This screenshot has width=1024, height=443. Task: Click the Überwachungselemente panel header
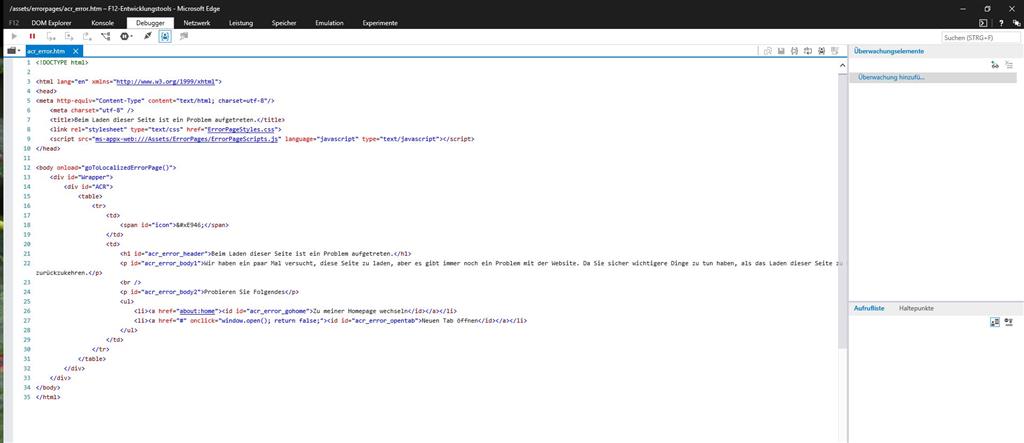(x=889, y=51)
